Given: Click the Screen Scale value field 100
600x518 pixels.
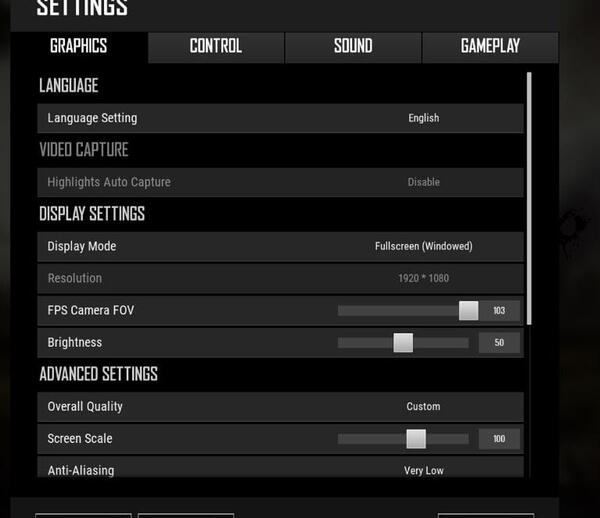Looking at the screenshot, I should coord(499,438).
